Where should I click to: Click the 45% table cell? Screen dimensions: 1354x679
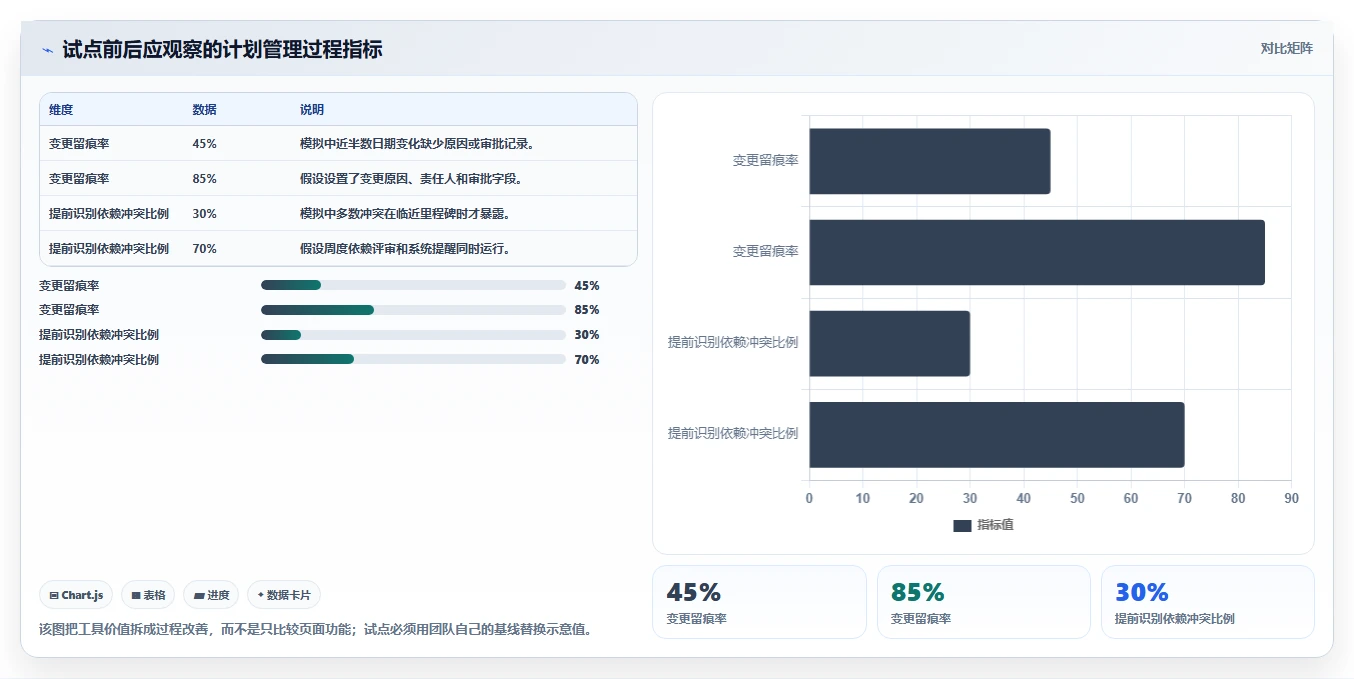(x=204, y=144)
